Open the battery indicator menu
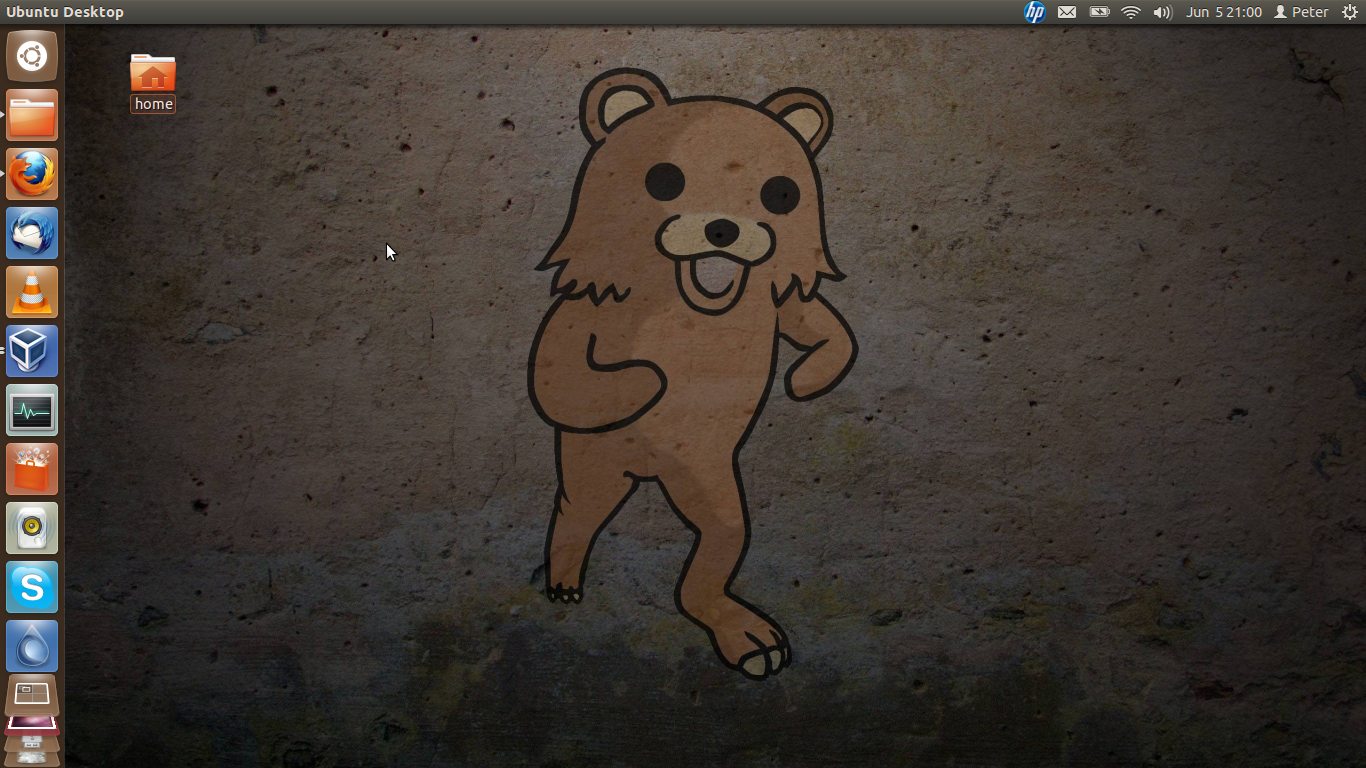1366x768 pixels. pos(1099,12)
